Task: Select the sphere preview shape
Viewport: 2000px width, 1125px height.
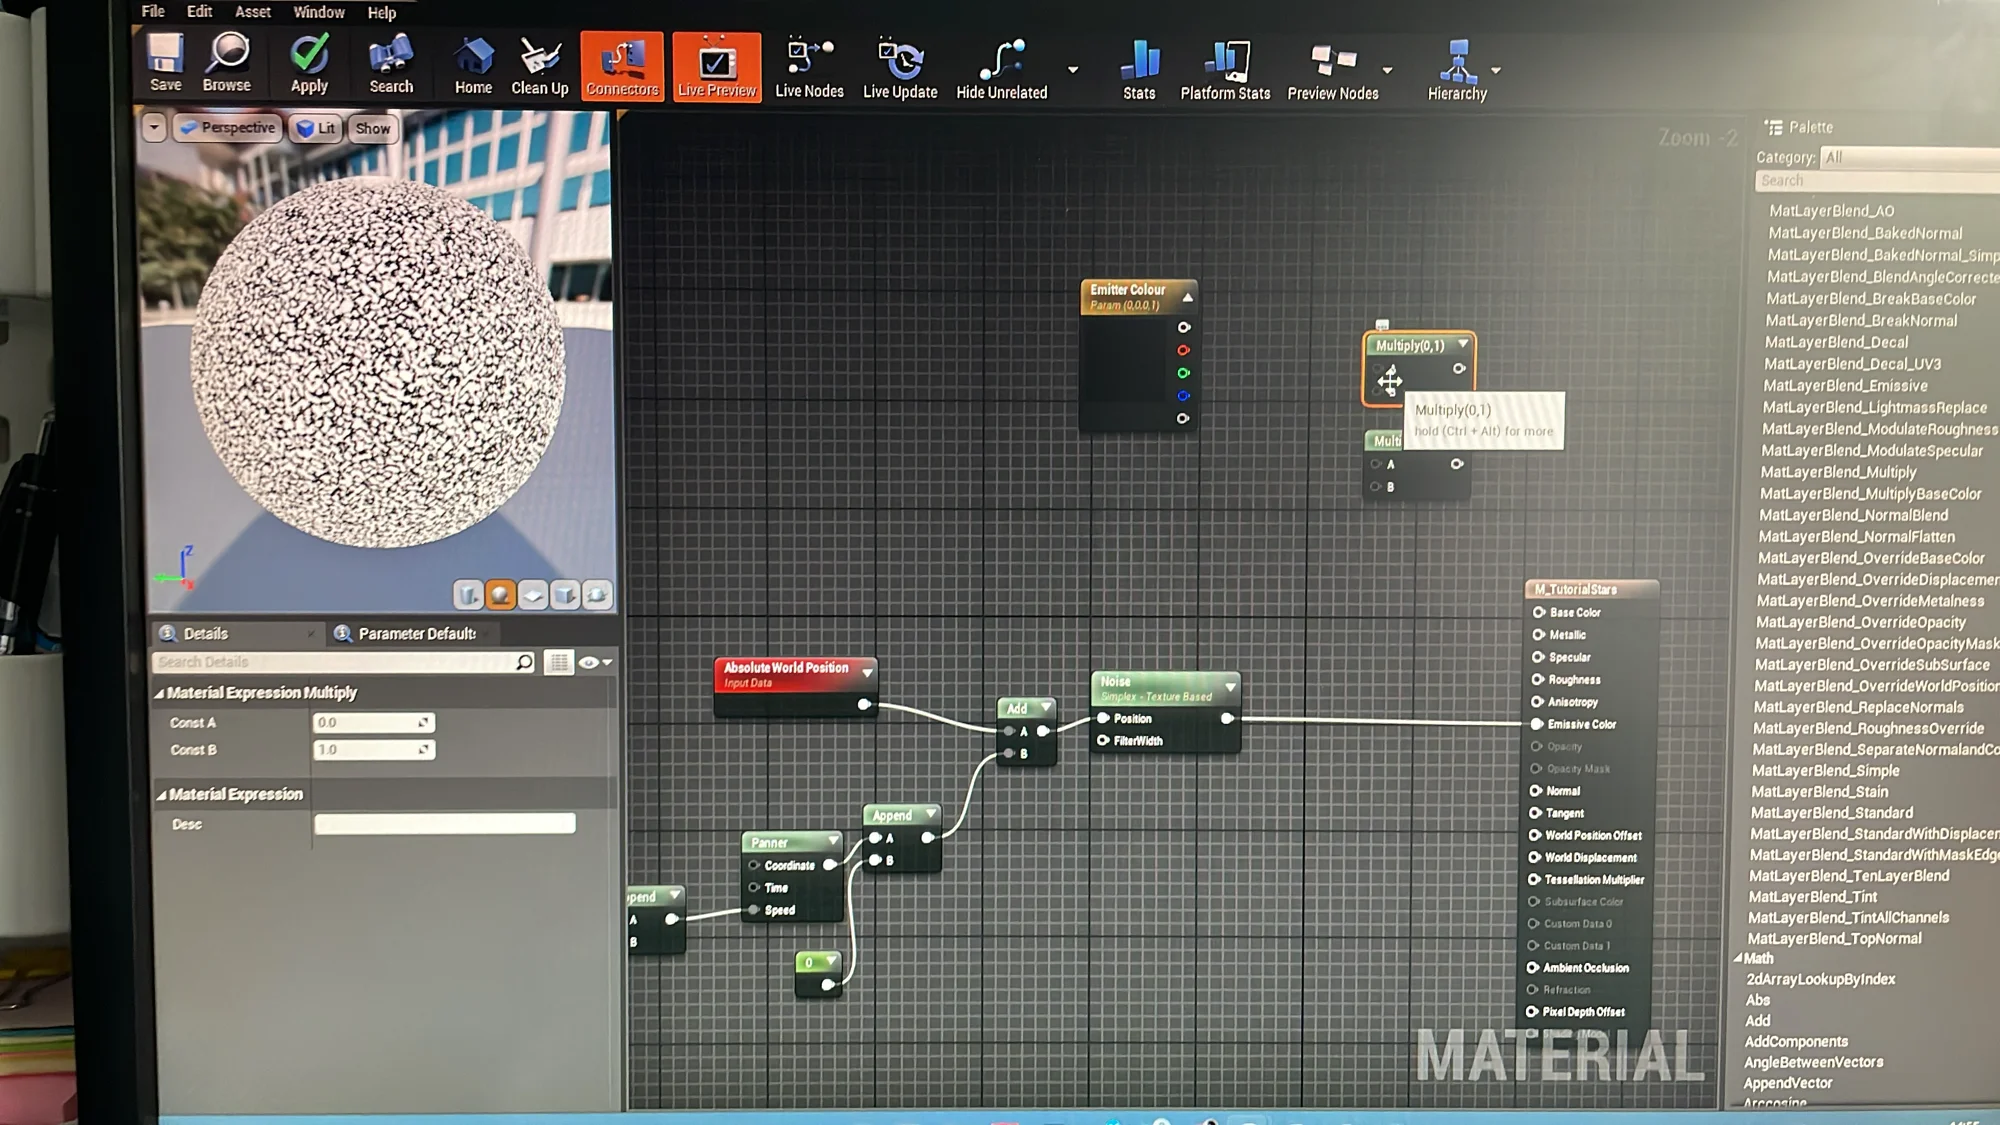Action: (x=500, y=595)
